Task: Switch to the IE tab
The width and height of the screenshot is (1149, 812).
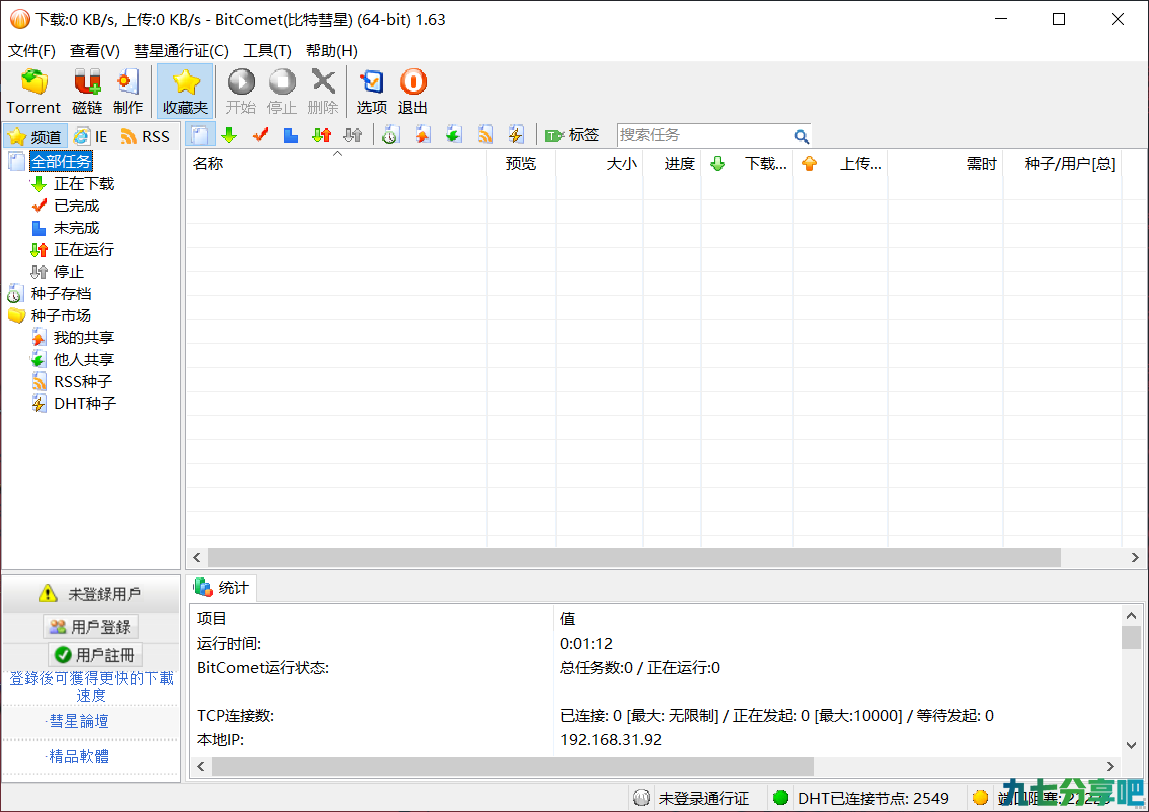Action: [92, 136]
